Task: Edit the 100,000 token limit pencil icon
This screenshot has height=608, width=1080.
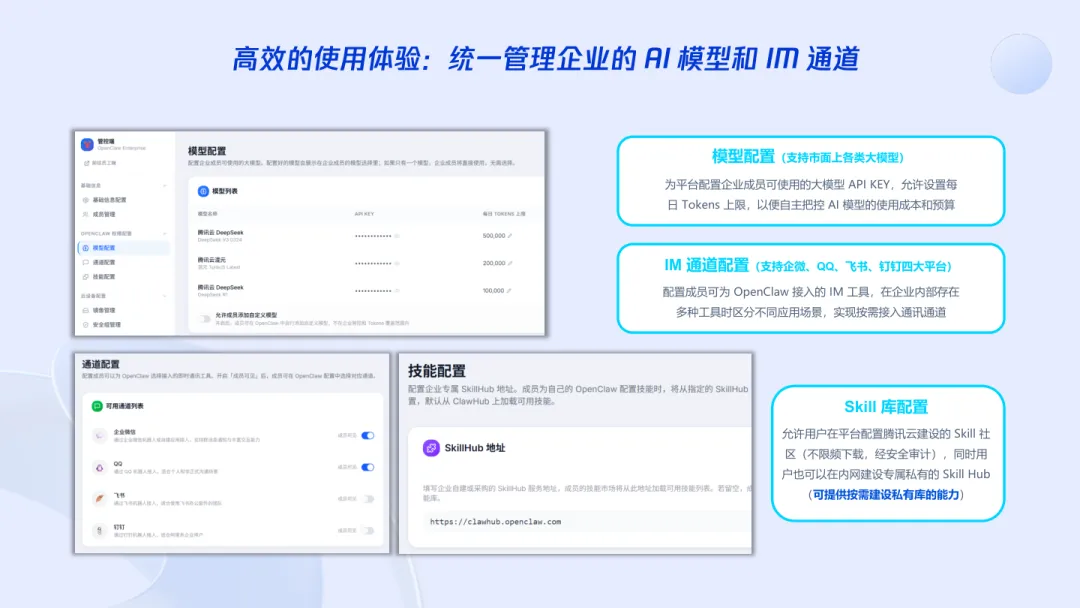Action: (x=509, y=291)
